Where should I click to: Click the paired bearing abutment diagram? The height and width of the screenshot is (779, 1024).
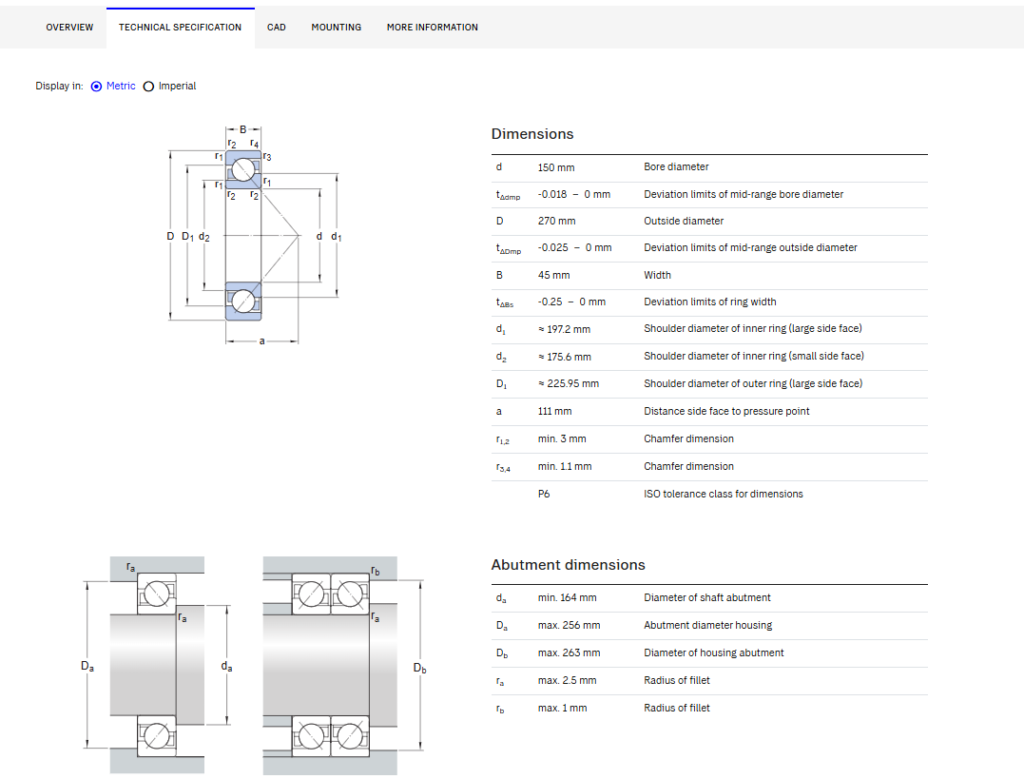345,665
